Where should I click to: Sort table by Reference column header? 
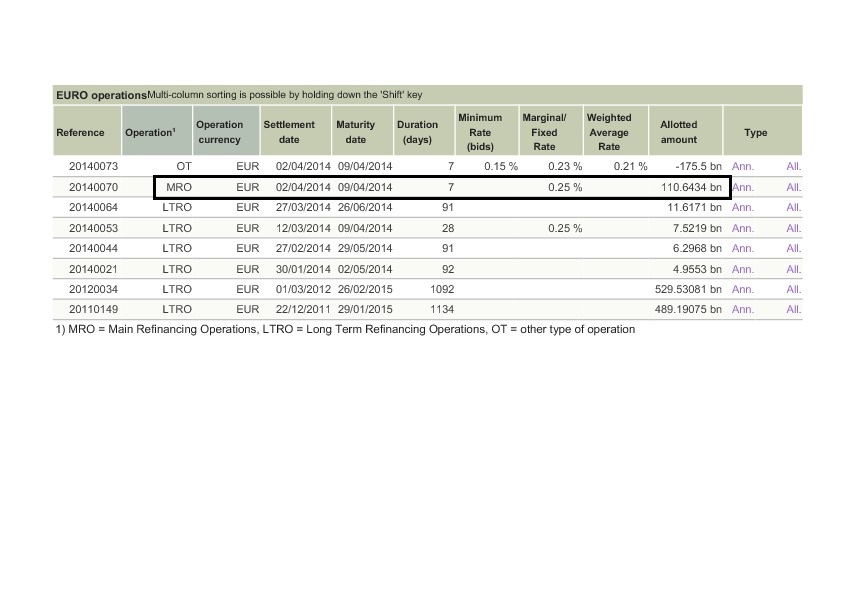coord(87,131)
